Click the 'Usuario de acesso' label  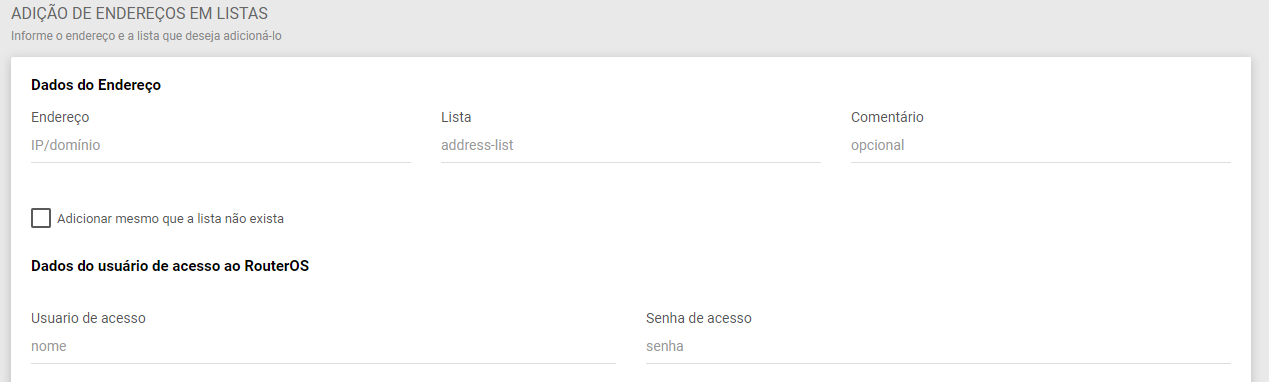click(88, 318)
